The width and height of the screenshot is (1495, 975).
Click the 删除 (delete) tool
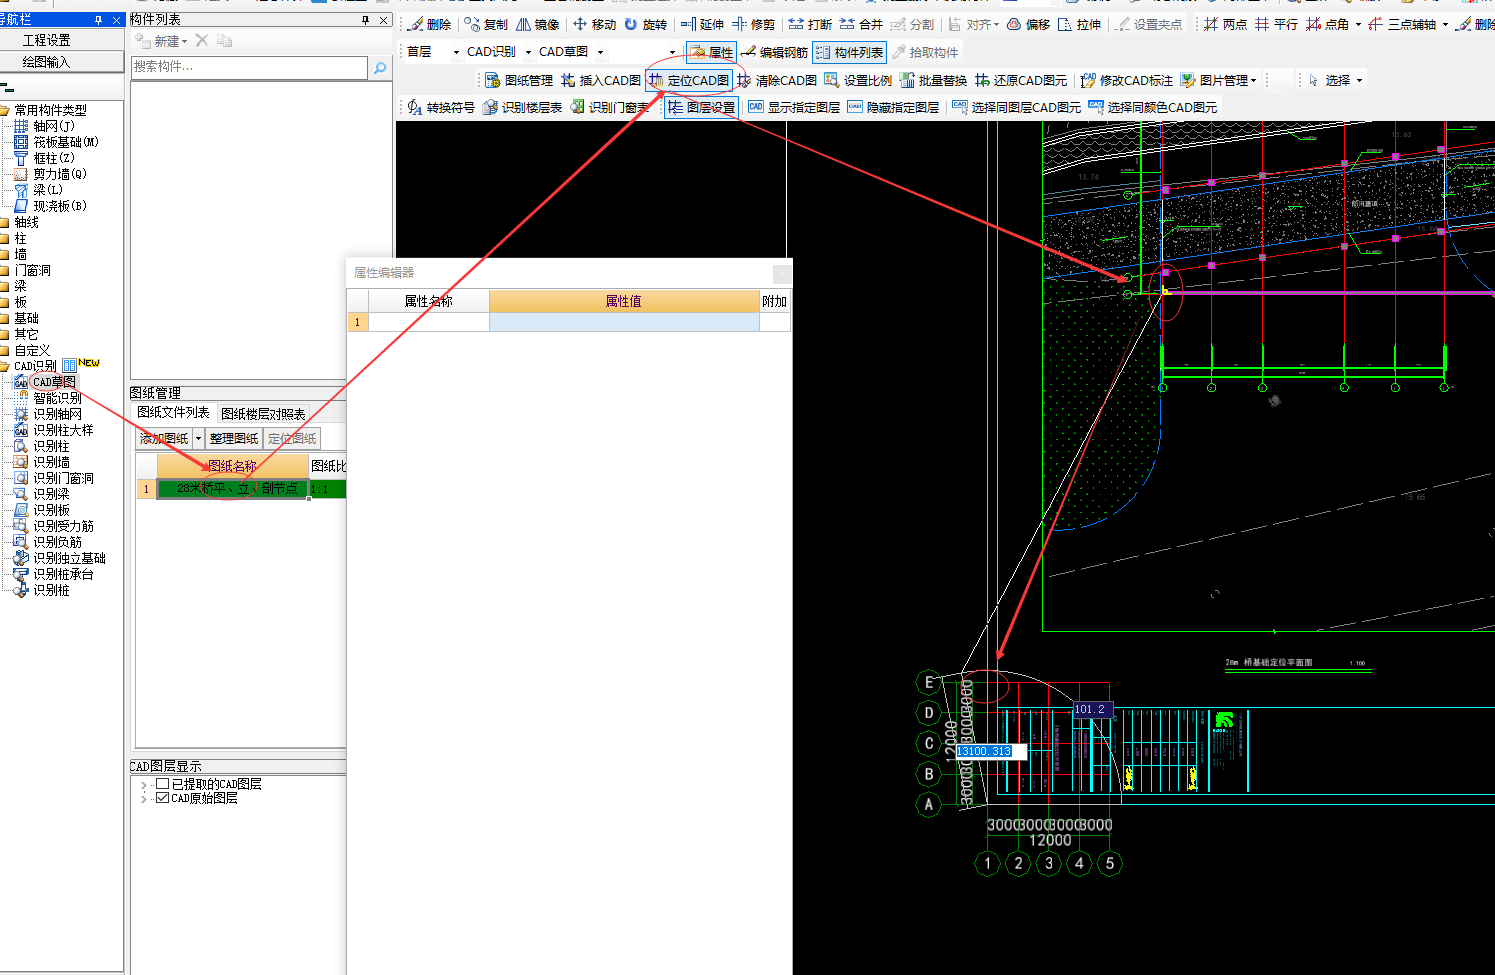point(429,24)
